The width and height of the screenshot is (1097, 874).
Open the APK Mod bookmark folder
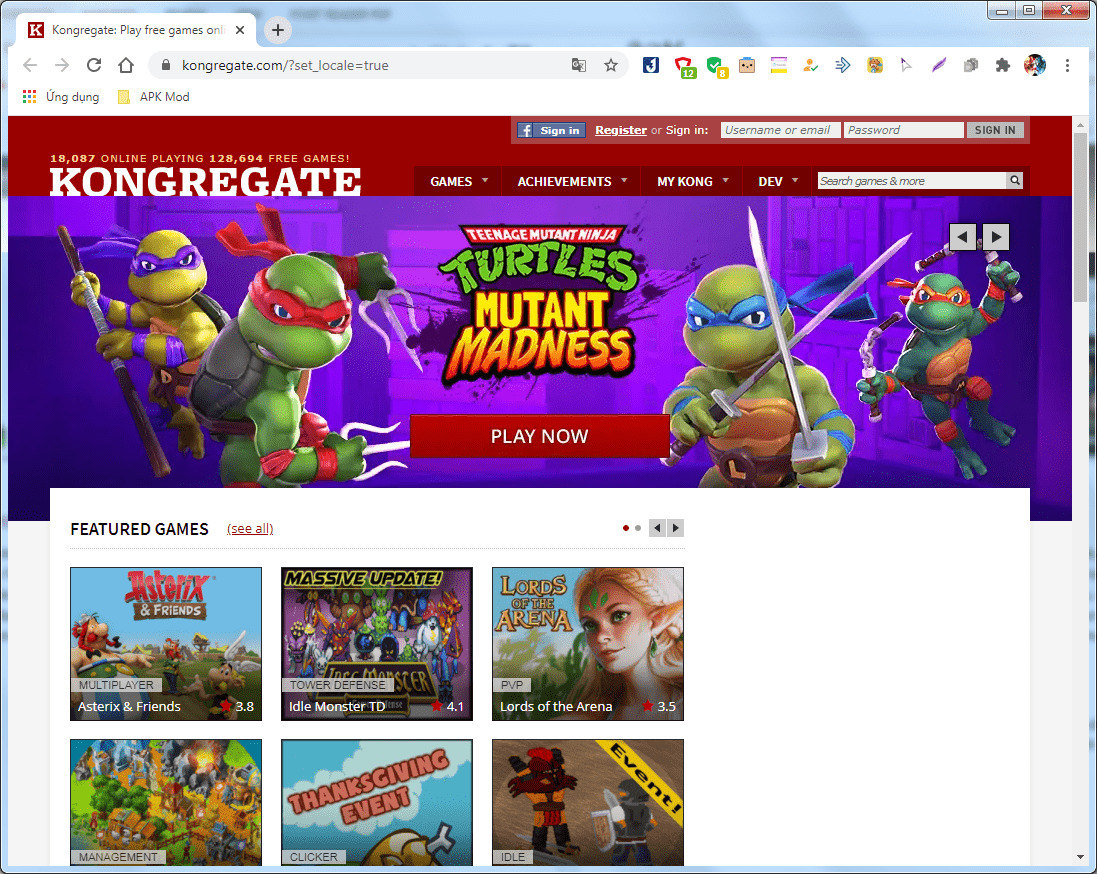[154, 97]
